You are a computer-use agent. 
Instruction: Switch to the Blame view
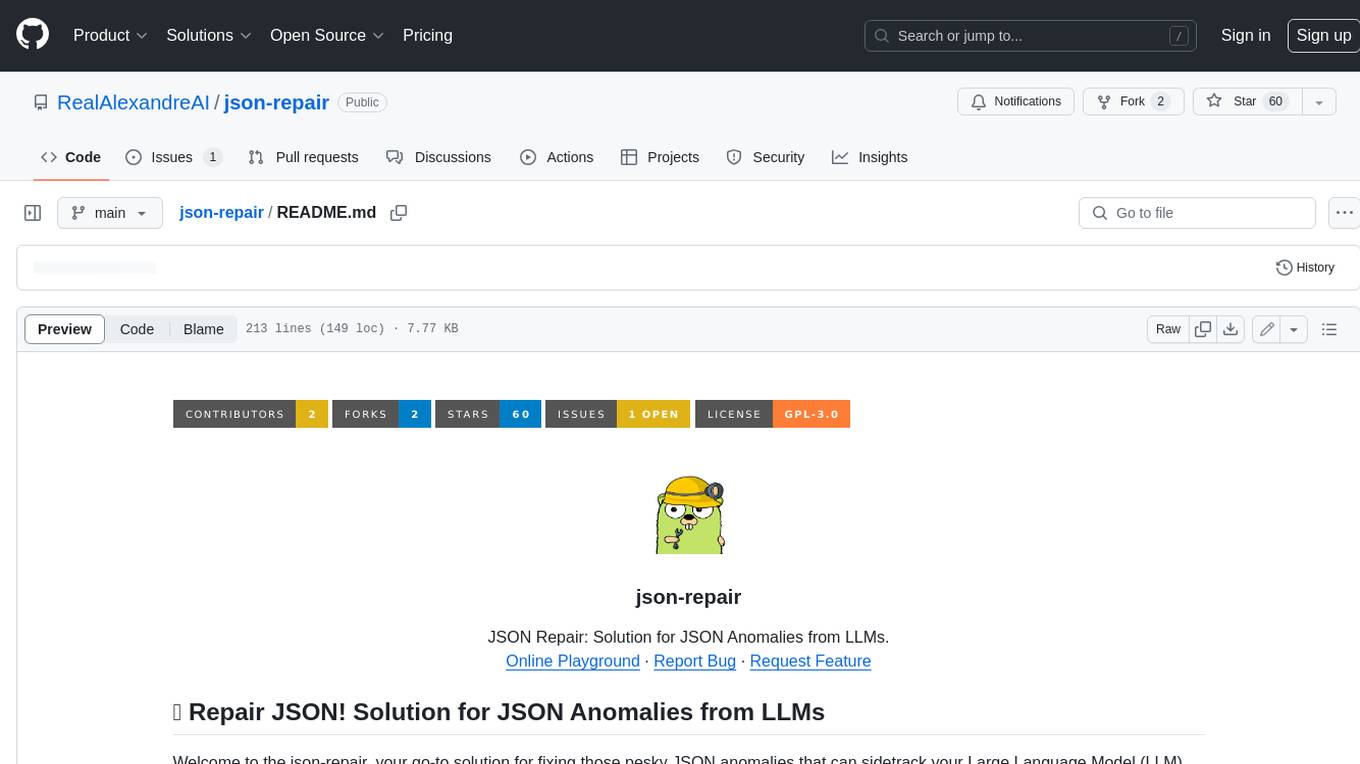click(x=204, y=329)
